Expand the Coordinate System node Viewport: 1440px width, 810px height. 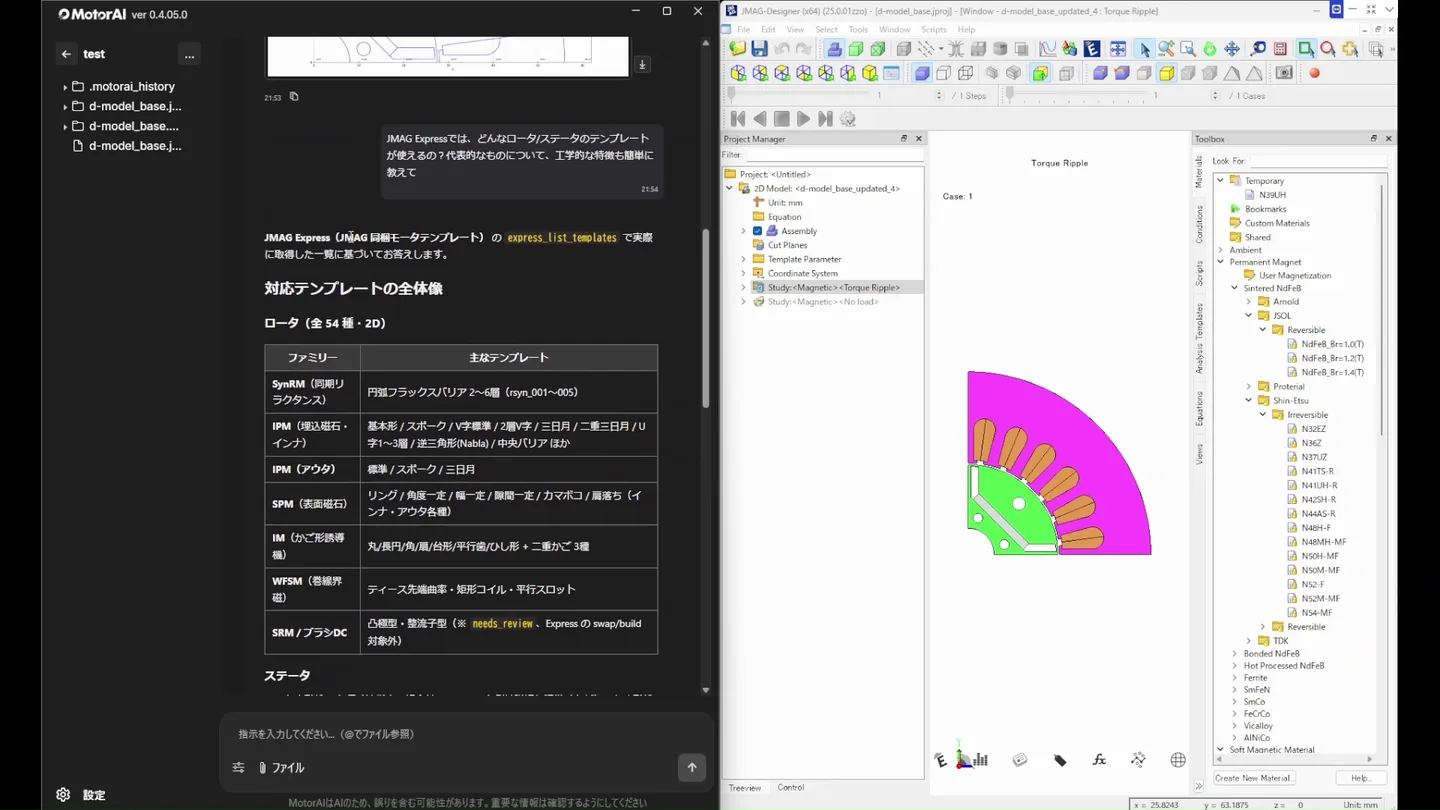click(x=743, y=273)
